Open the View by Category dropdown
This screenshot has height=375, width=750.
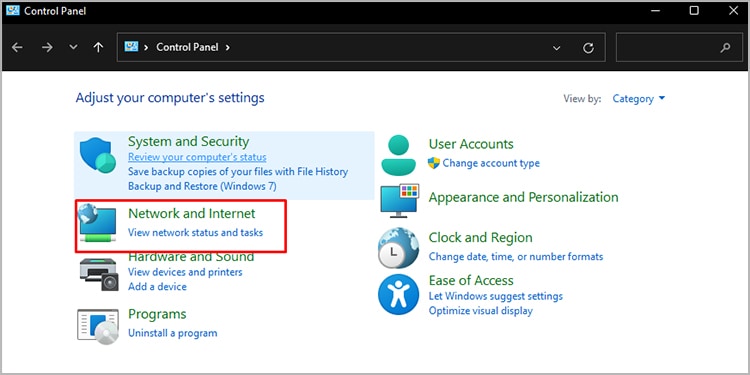click(639, 99)
